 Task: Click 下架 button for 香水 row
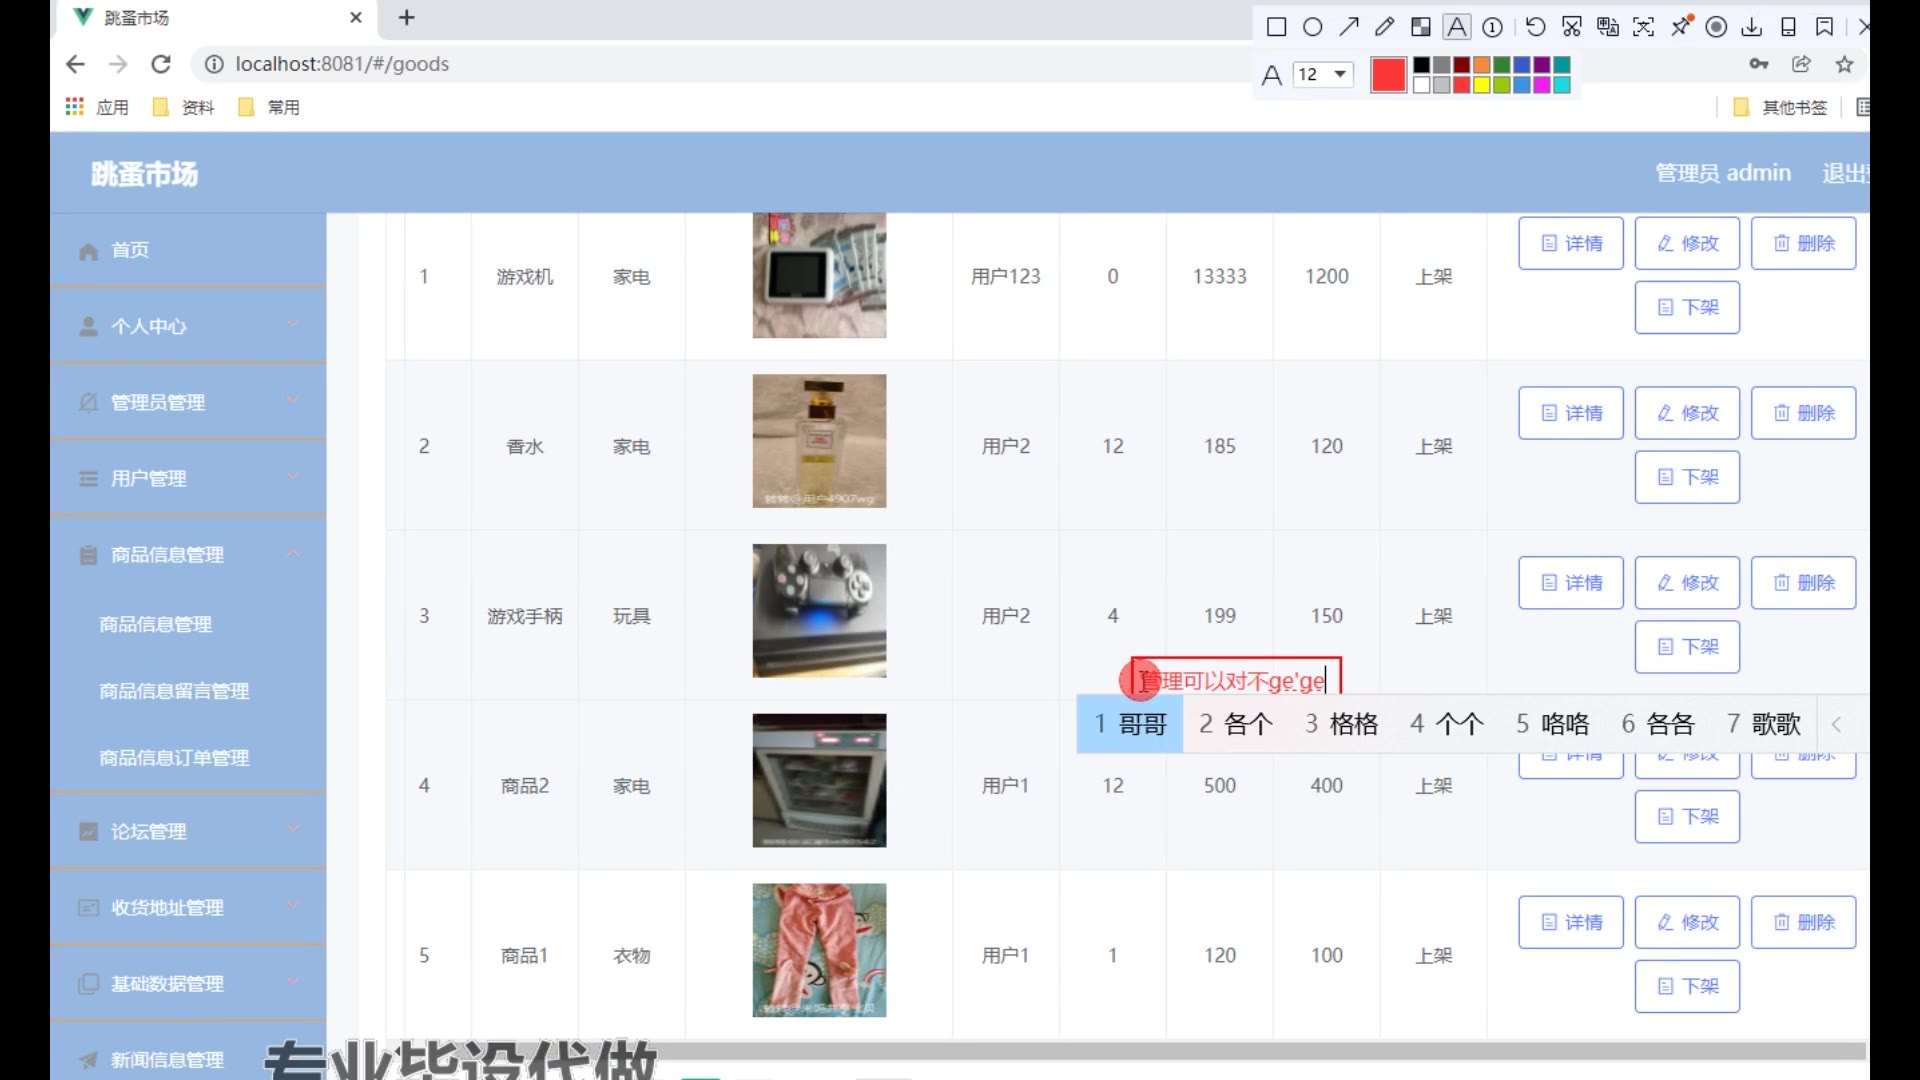(x=1687, y=477)
